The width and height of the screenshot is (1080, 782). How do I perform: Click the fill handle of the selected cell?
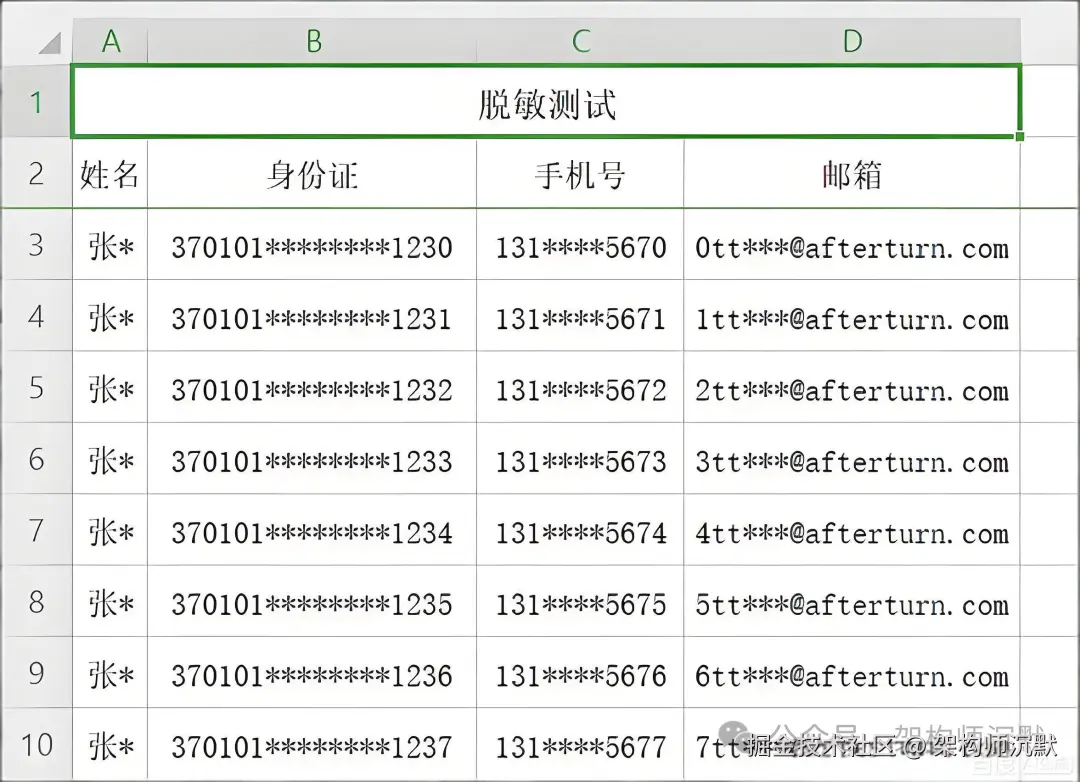point(1019,136)
